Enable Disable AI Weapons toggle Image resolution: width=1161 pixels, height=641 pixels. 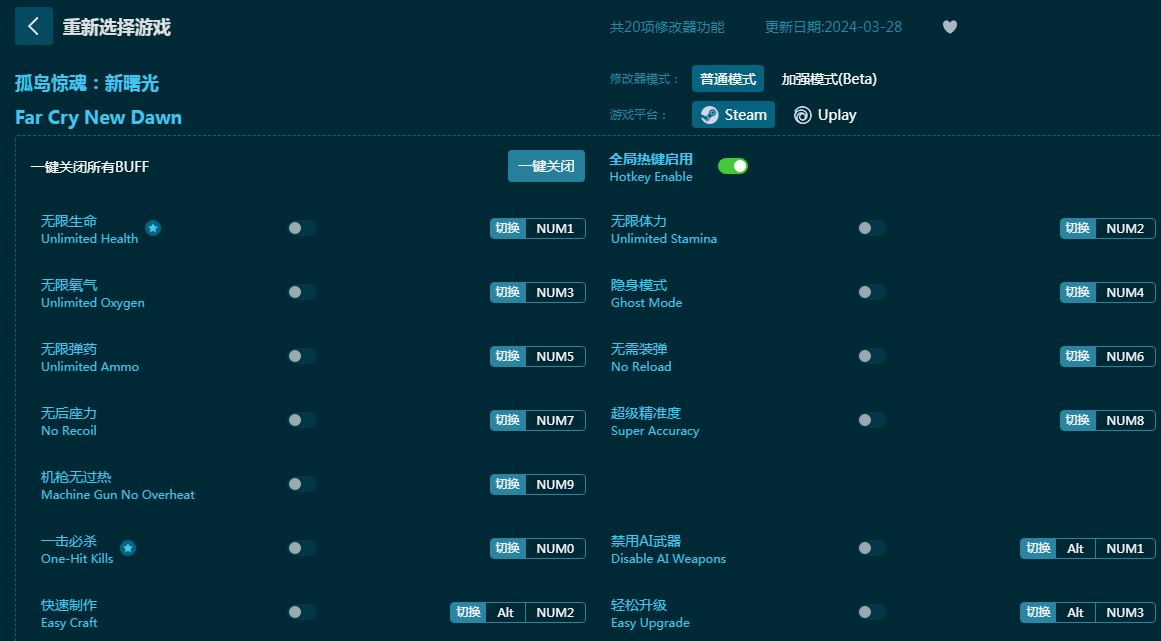(871, 548)
